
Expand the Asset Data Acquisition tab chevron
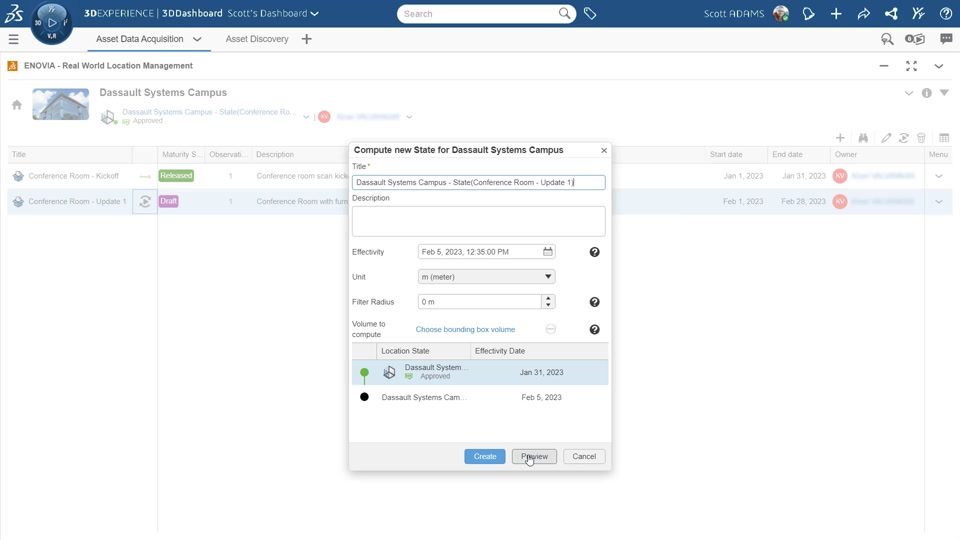pos(197,39)
